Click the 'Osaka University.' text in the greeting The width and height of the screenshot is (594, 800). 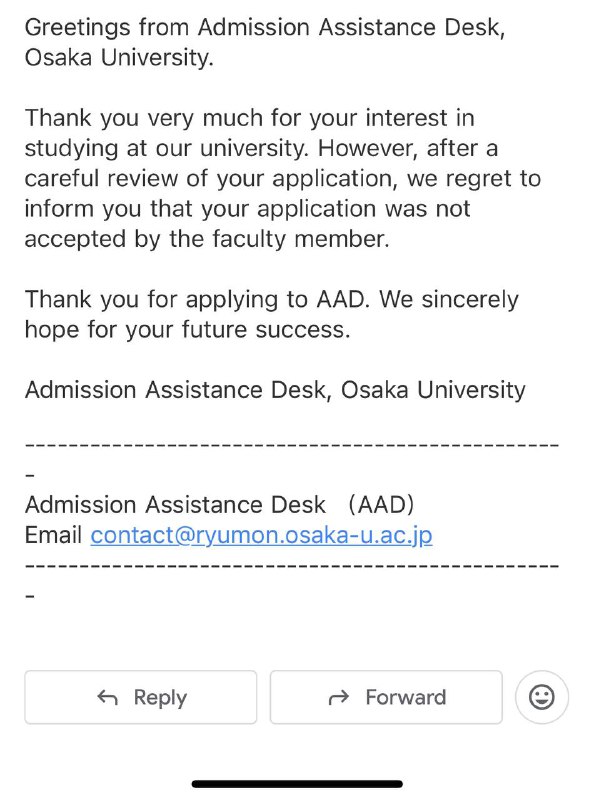click(119, 57)
